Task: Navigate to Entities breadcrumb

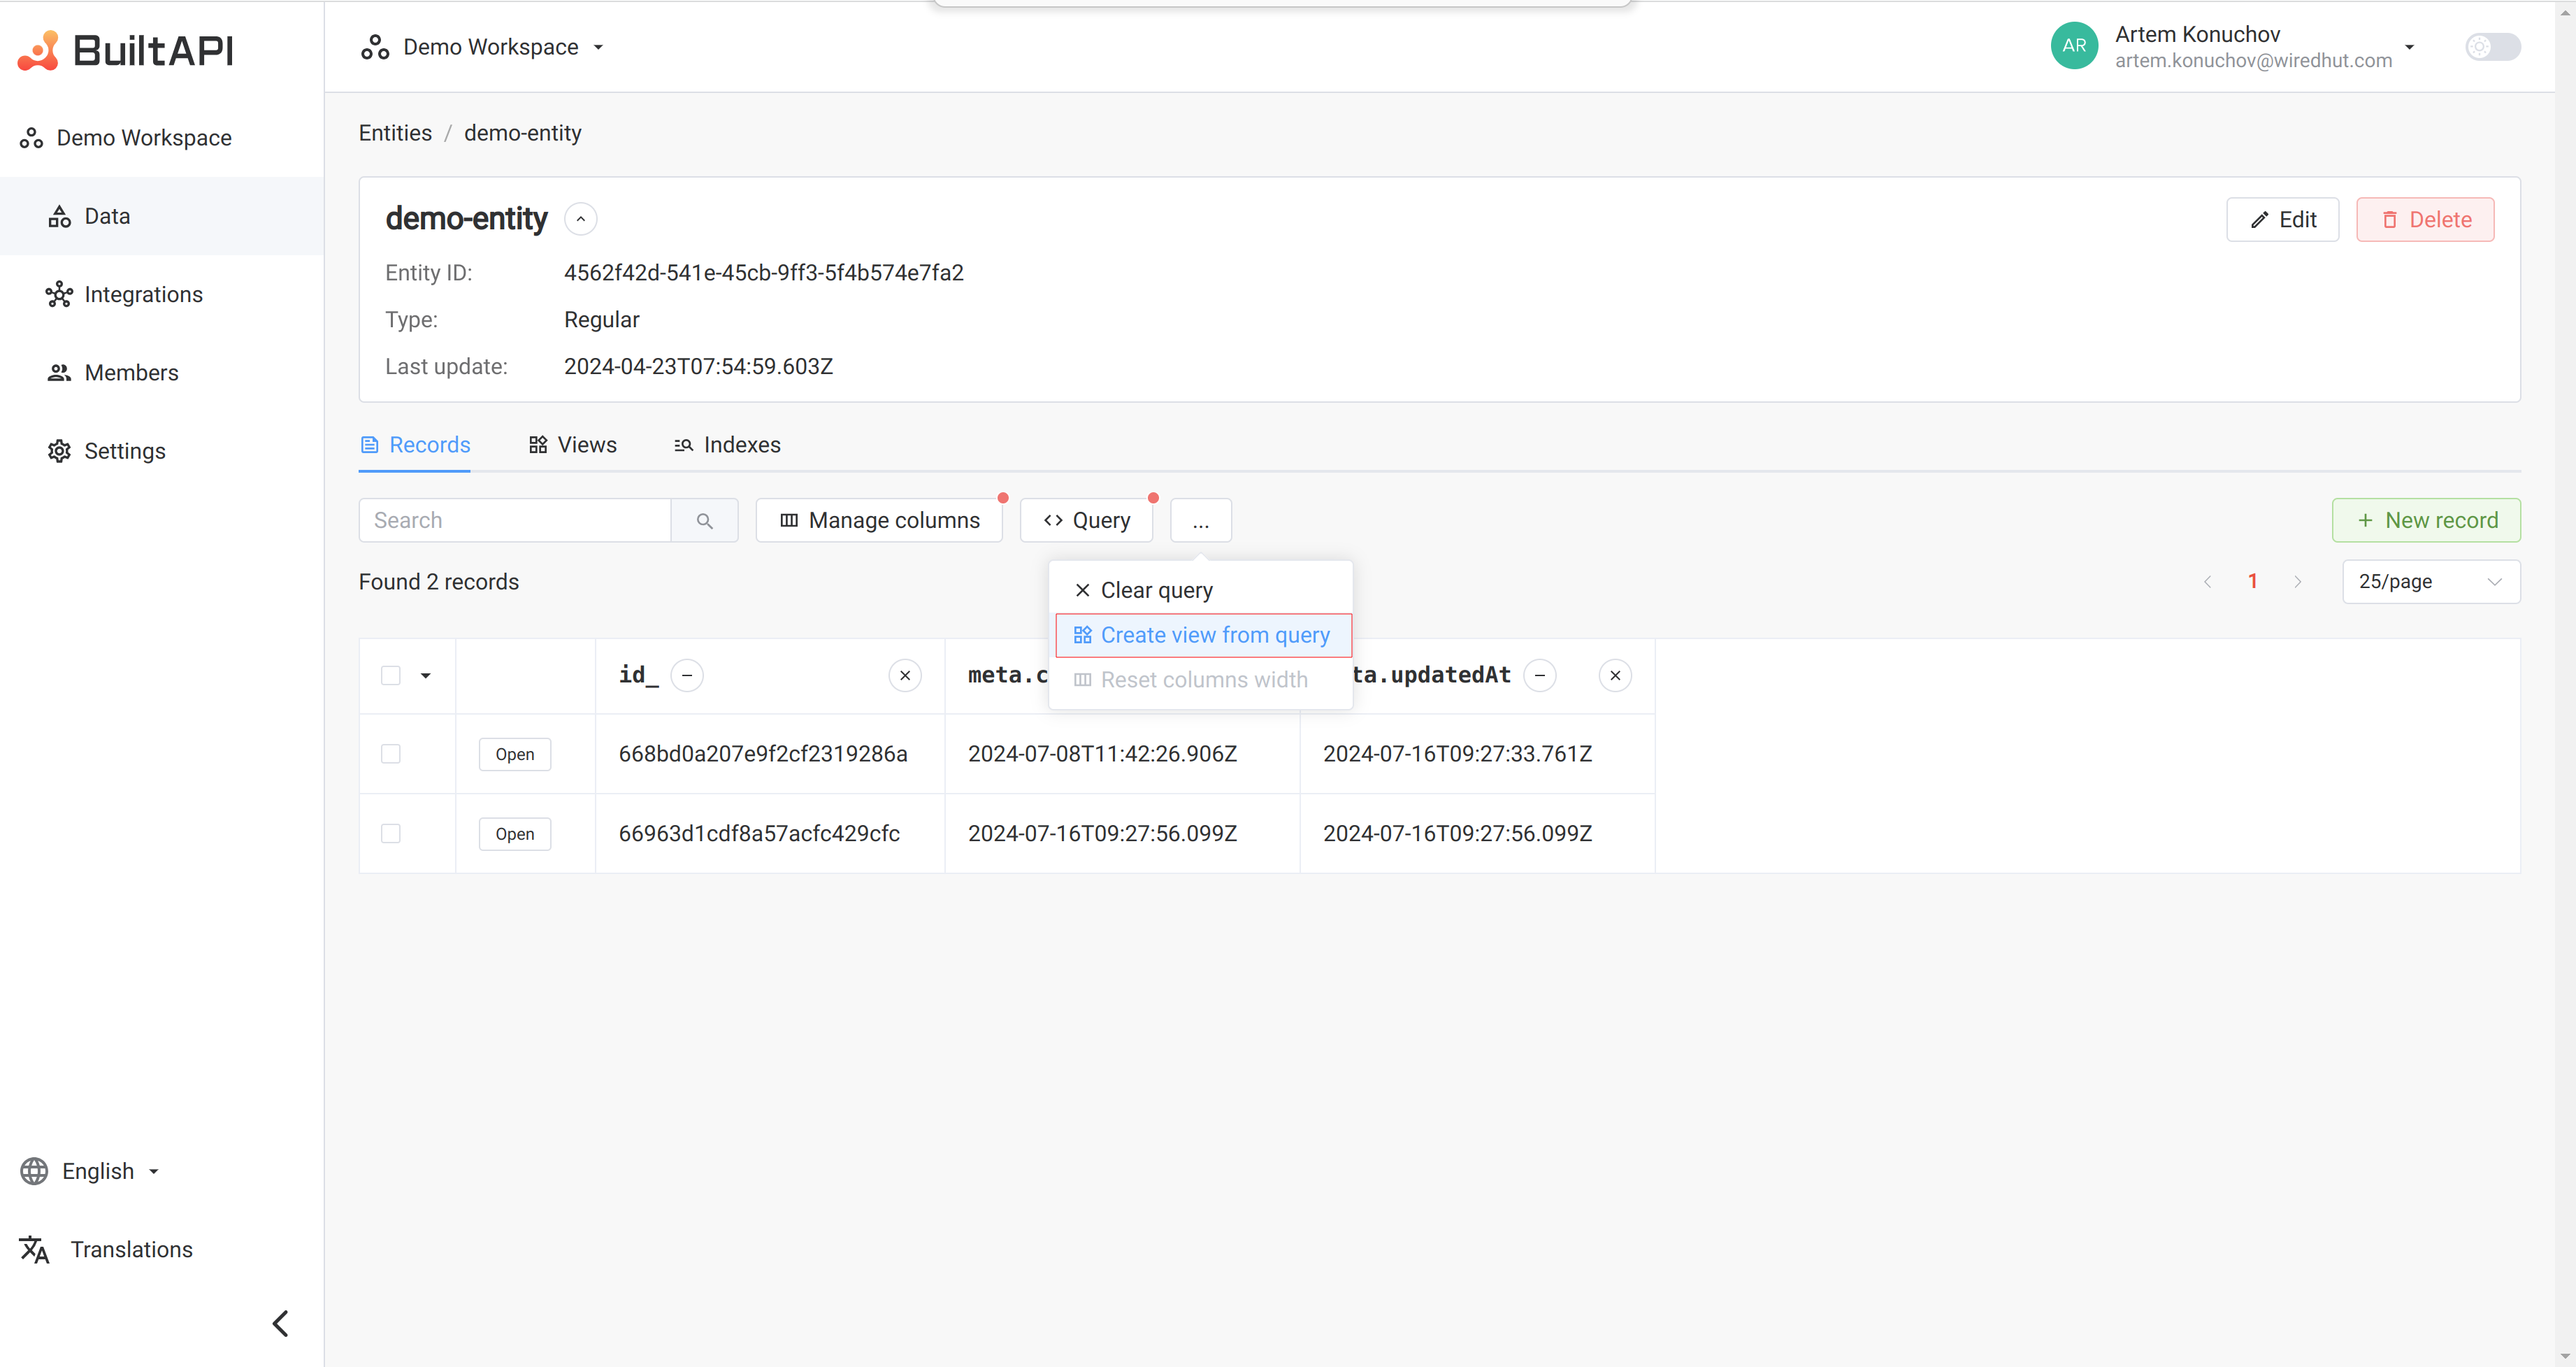Action: pyautogui.click(x=395, y=133)
